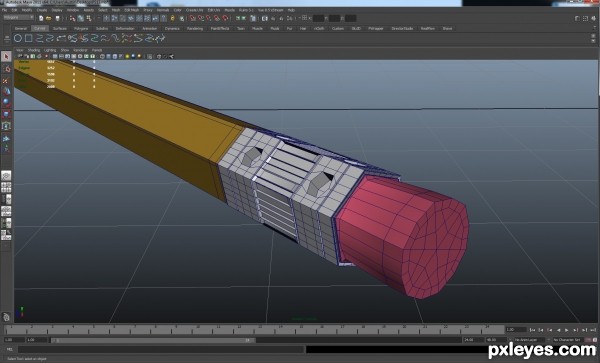Select by component type mode icon
This screenshot has height=363, width=600.
[x=89, y=18]
